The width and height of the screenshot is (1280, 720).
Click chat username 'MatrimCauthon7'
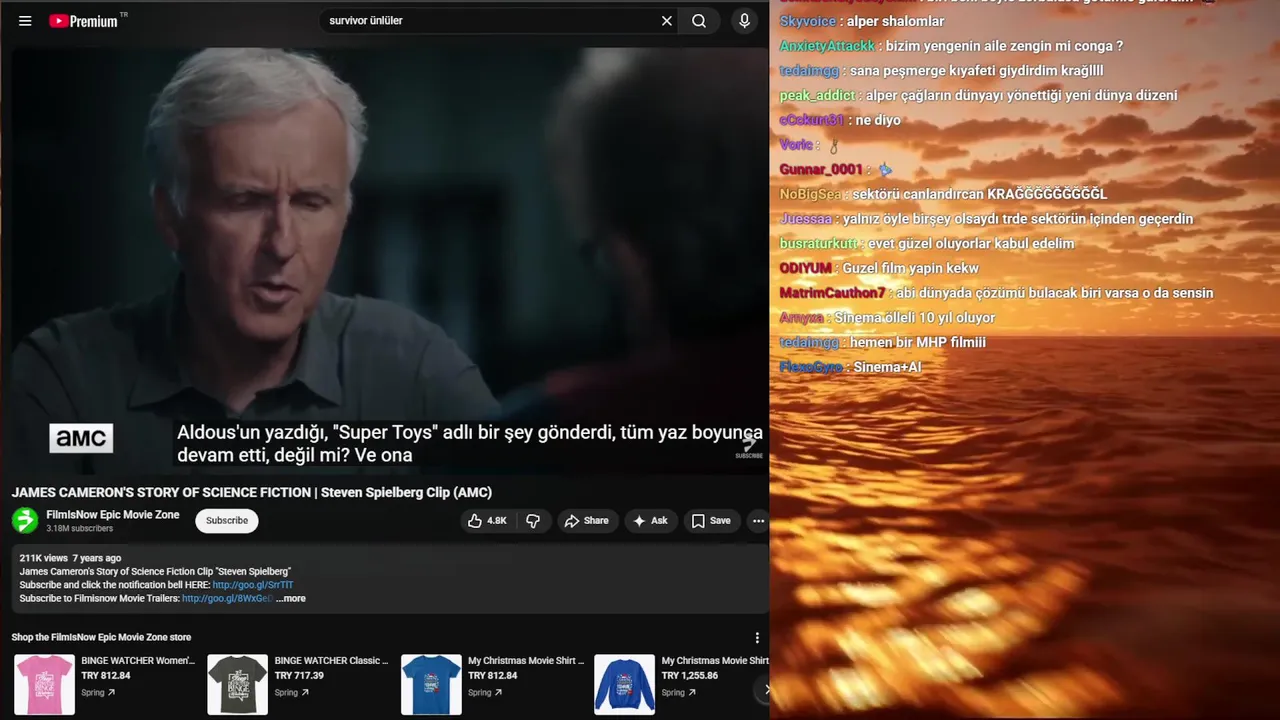pos(832,293)
